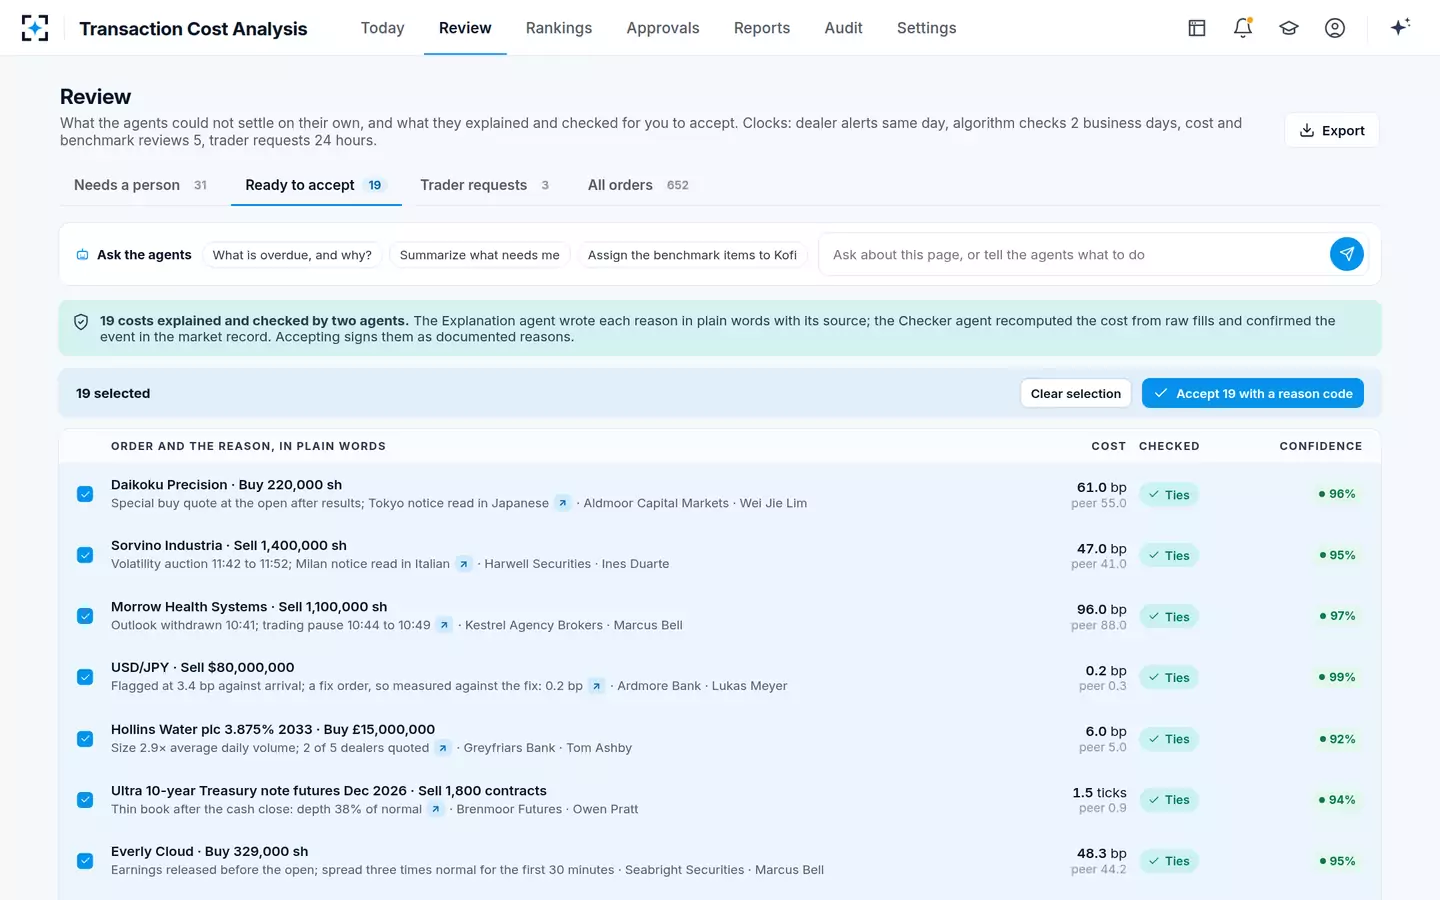Open the user account icon
The image size is (1440, 900).
click(x=1335, y=28)
